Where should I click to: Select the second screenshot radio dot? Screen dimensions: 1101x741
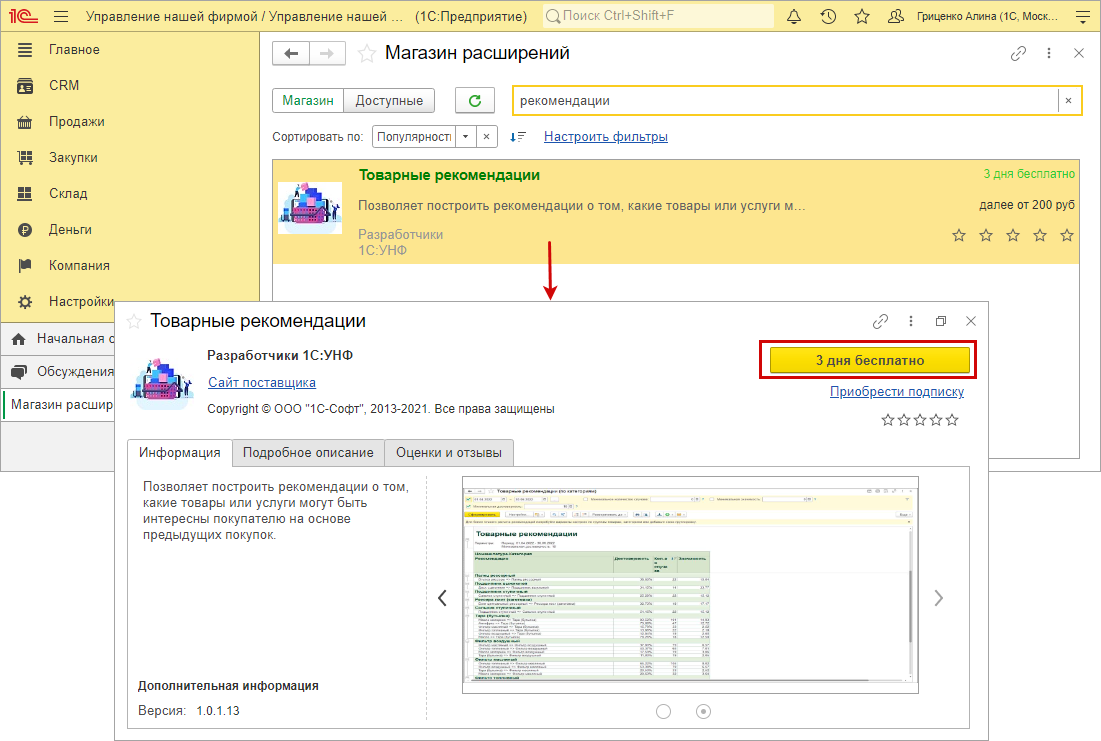703,712
